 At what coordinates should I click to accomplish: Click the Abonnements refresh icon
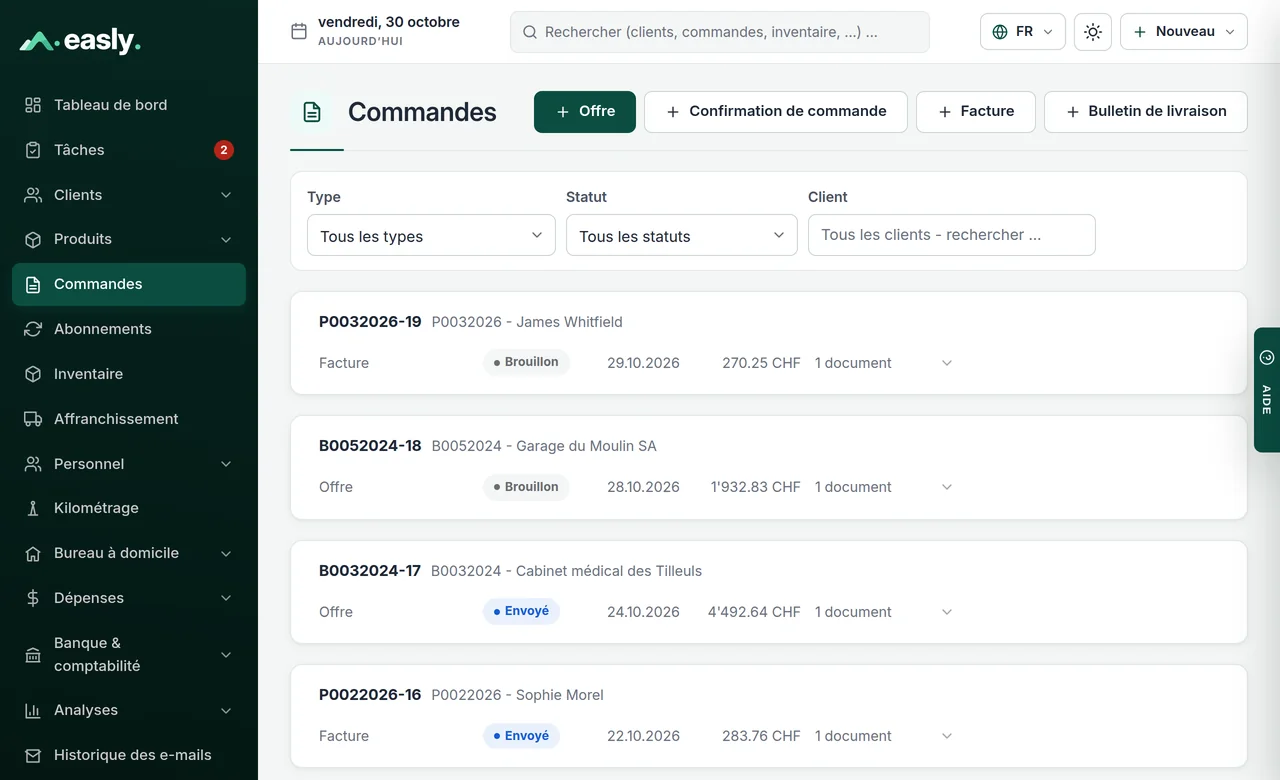(x=33, y=329)
